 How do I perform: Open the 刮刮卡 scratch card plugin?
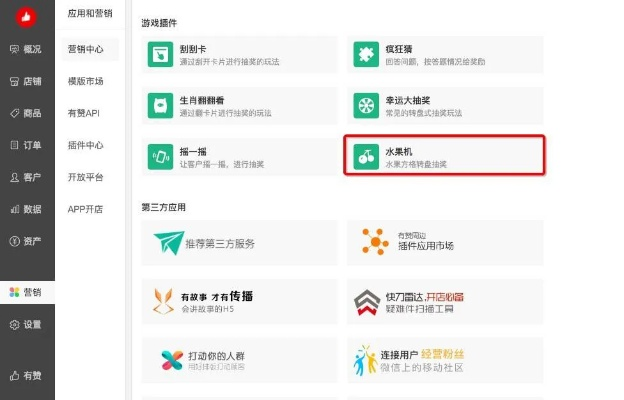point(240,55)
